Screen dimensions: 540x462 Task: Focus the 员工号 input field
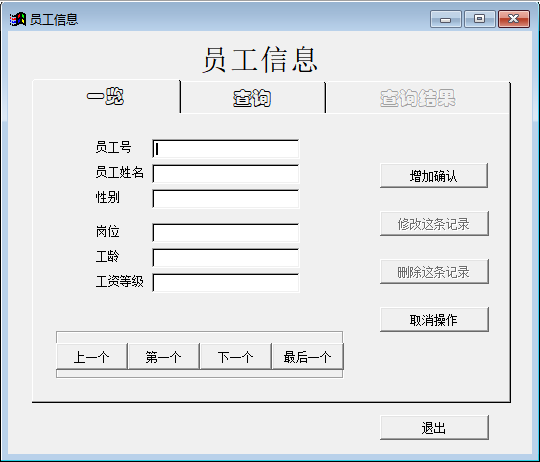[x=226, y=149]
